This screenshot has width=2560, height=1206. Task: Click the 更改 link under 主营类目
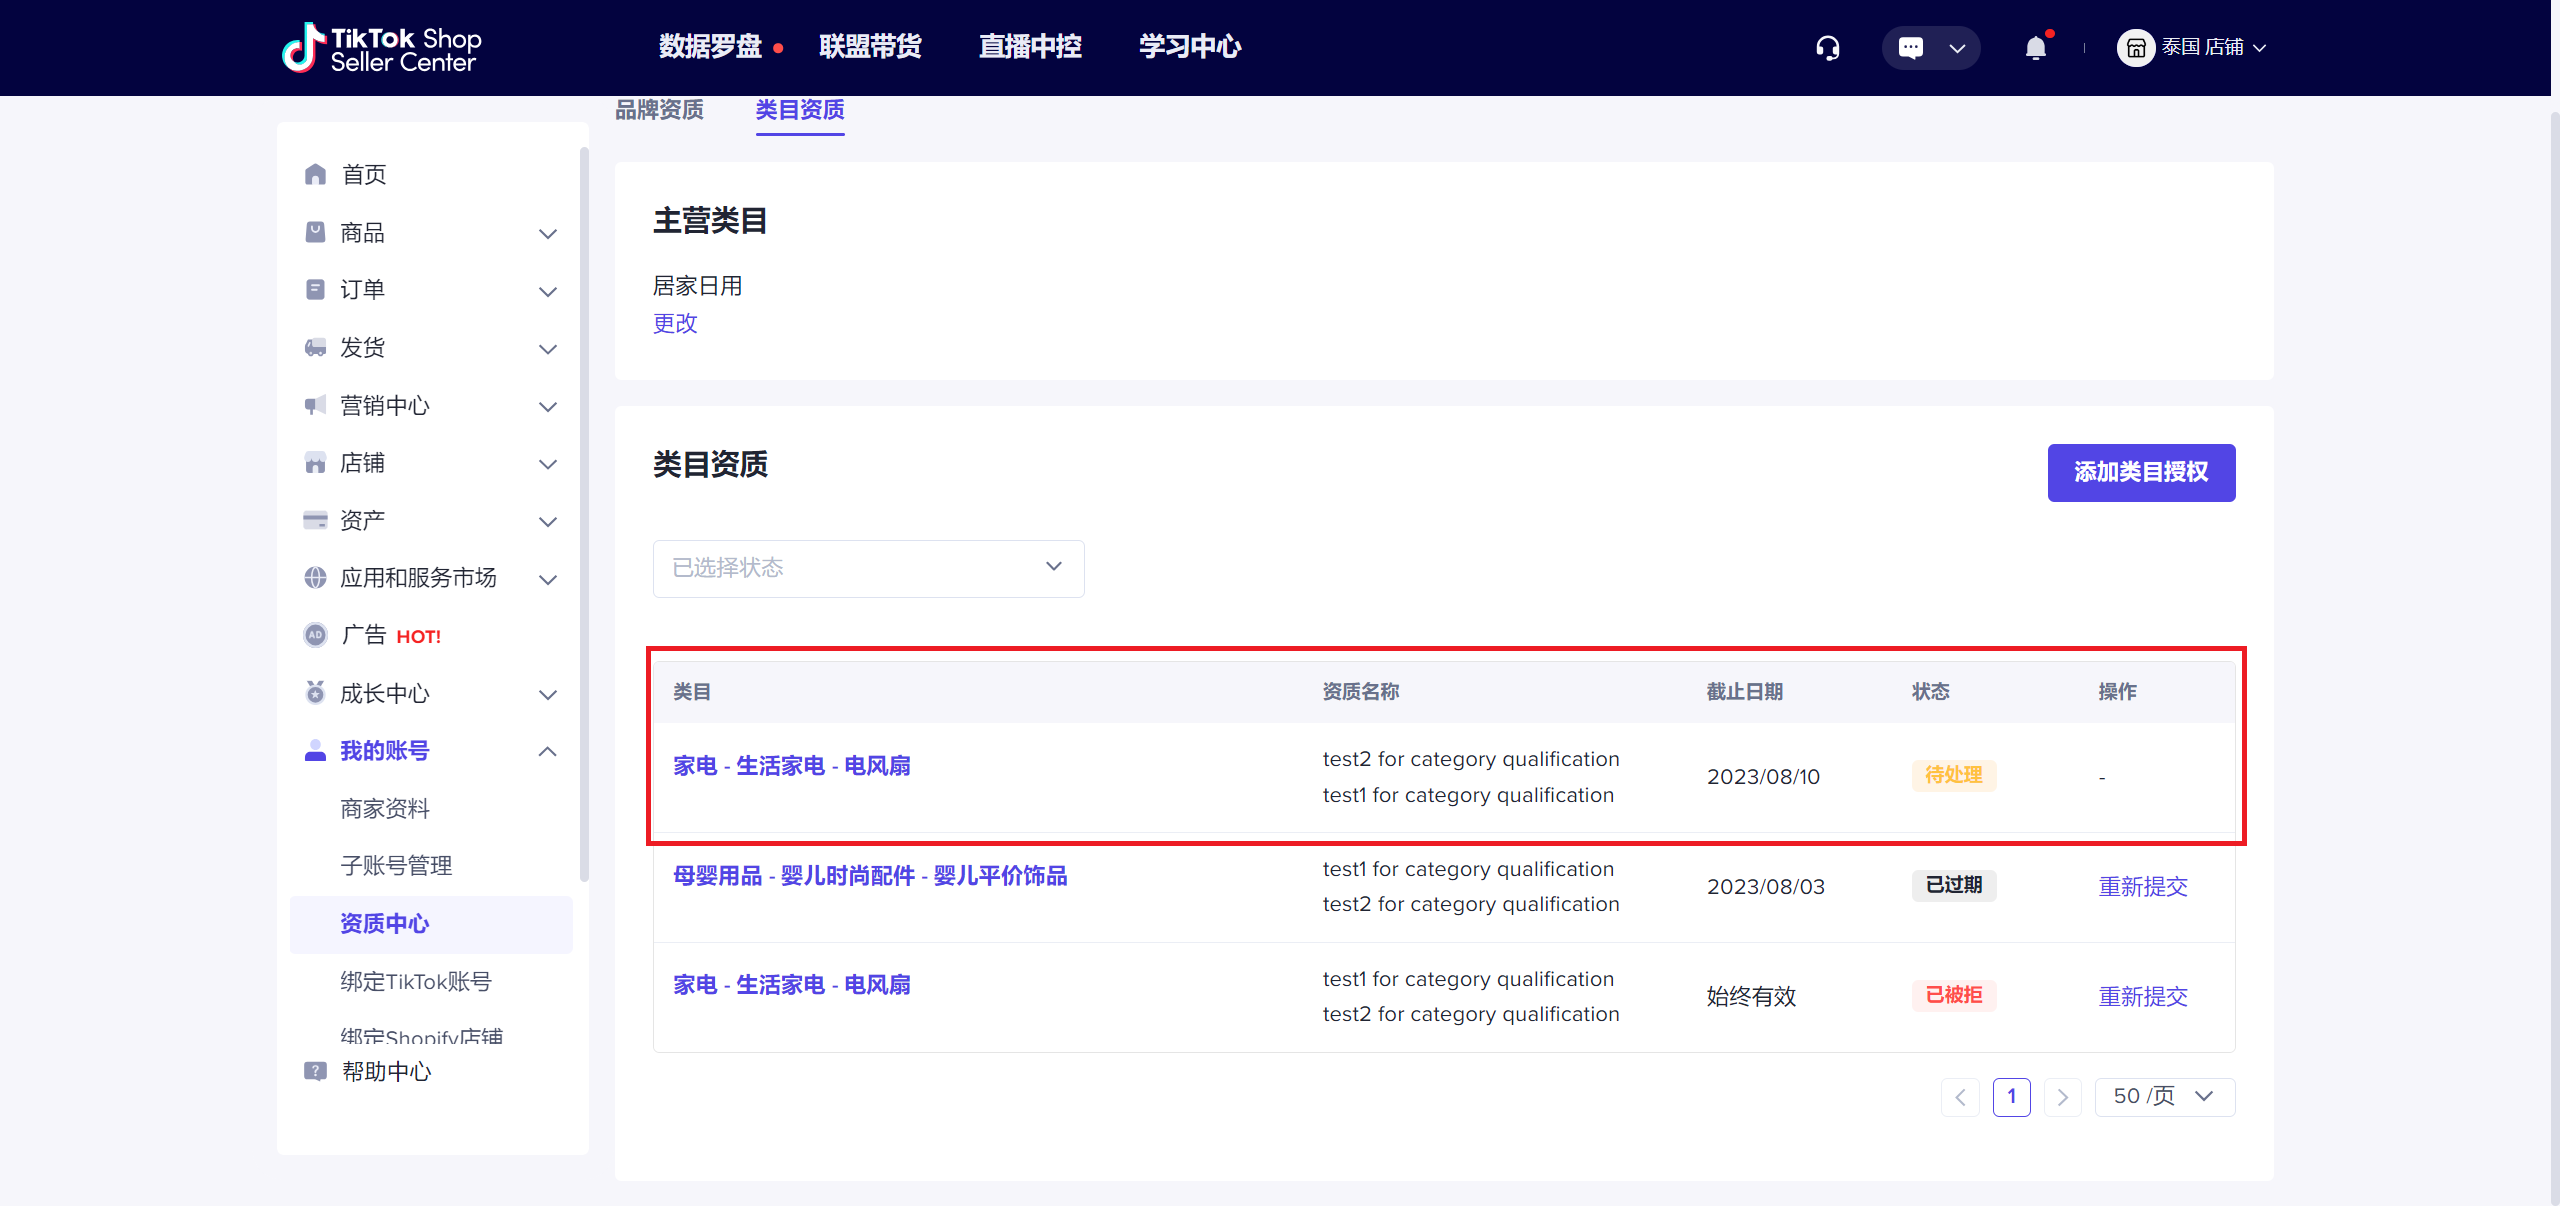click(x=675, y=324)
